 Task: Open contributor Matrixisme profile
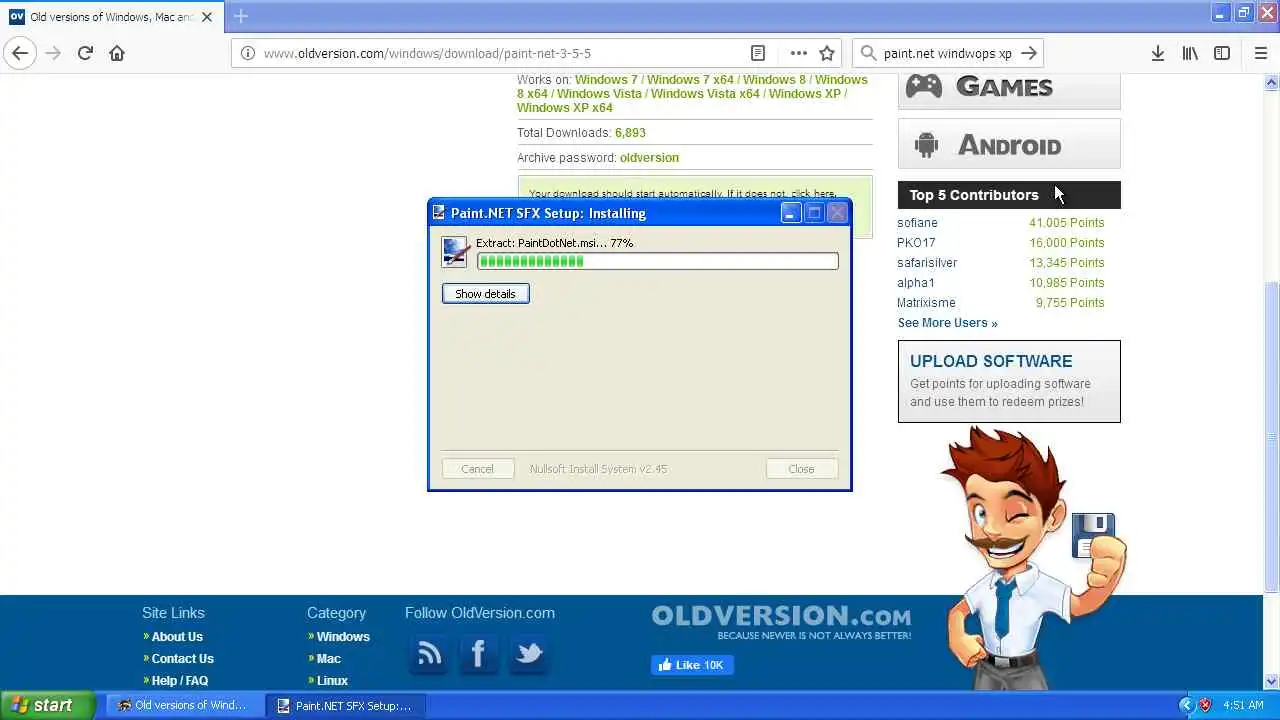click(926, 303)
